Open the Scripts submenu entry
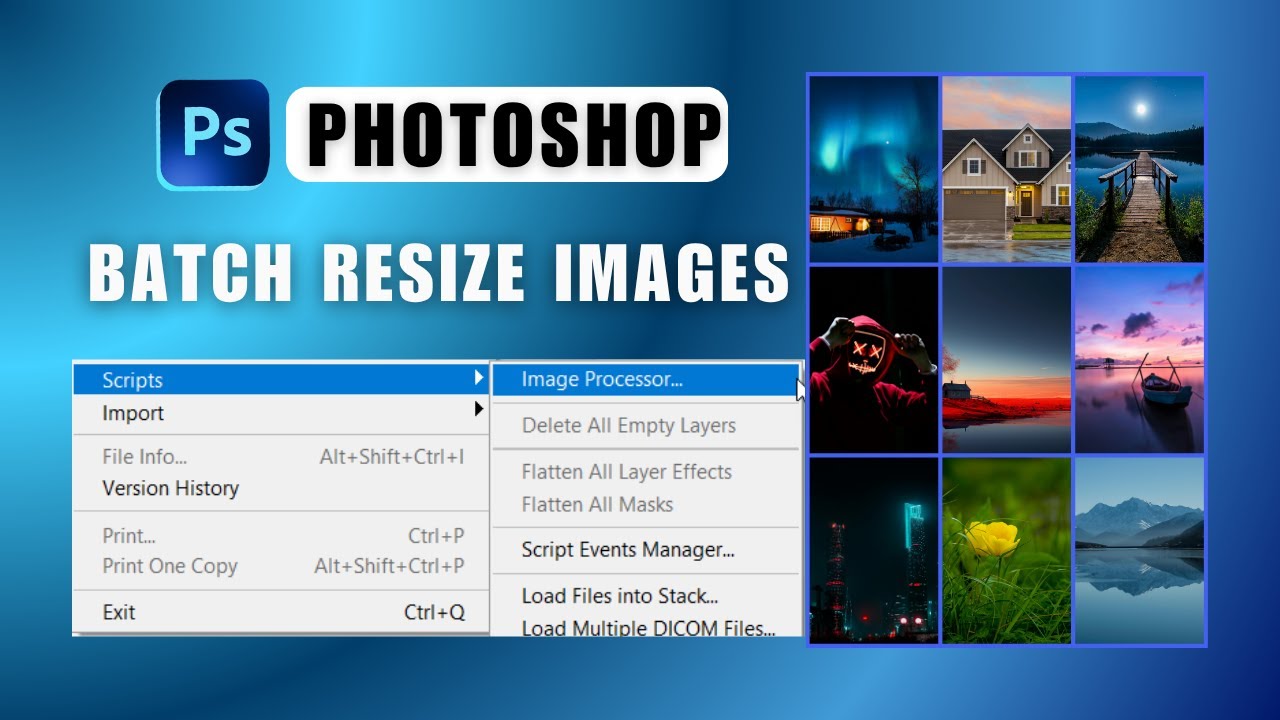The image size is (1280, 720). (281, 380)
